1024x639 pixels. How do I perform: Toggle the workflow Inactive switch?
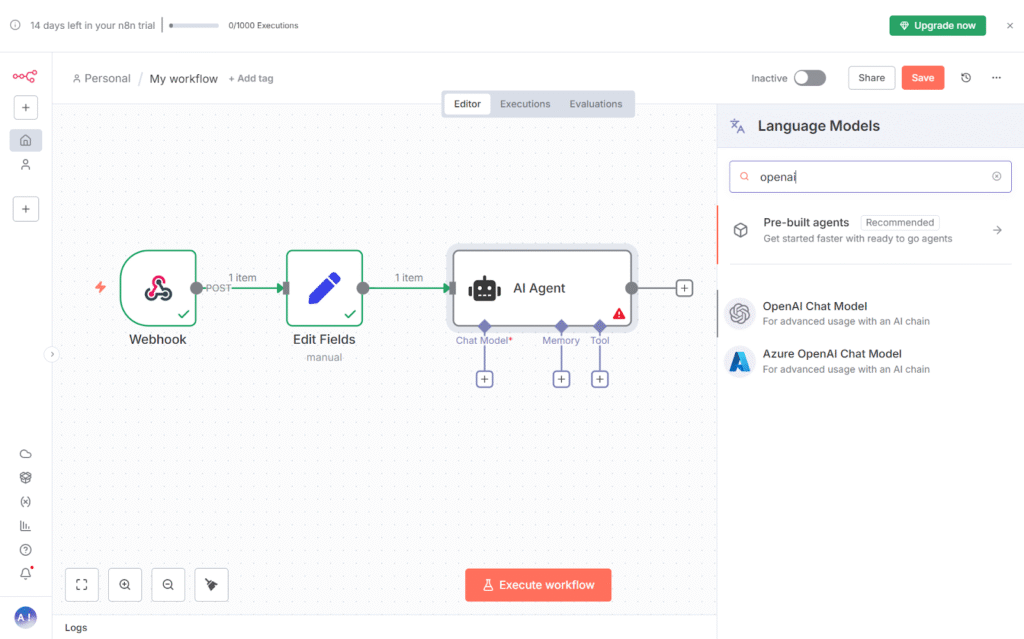809,78
